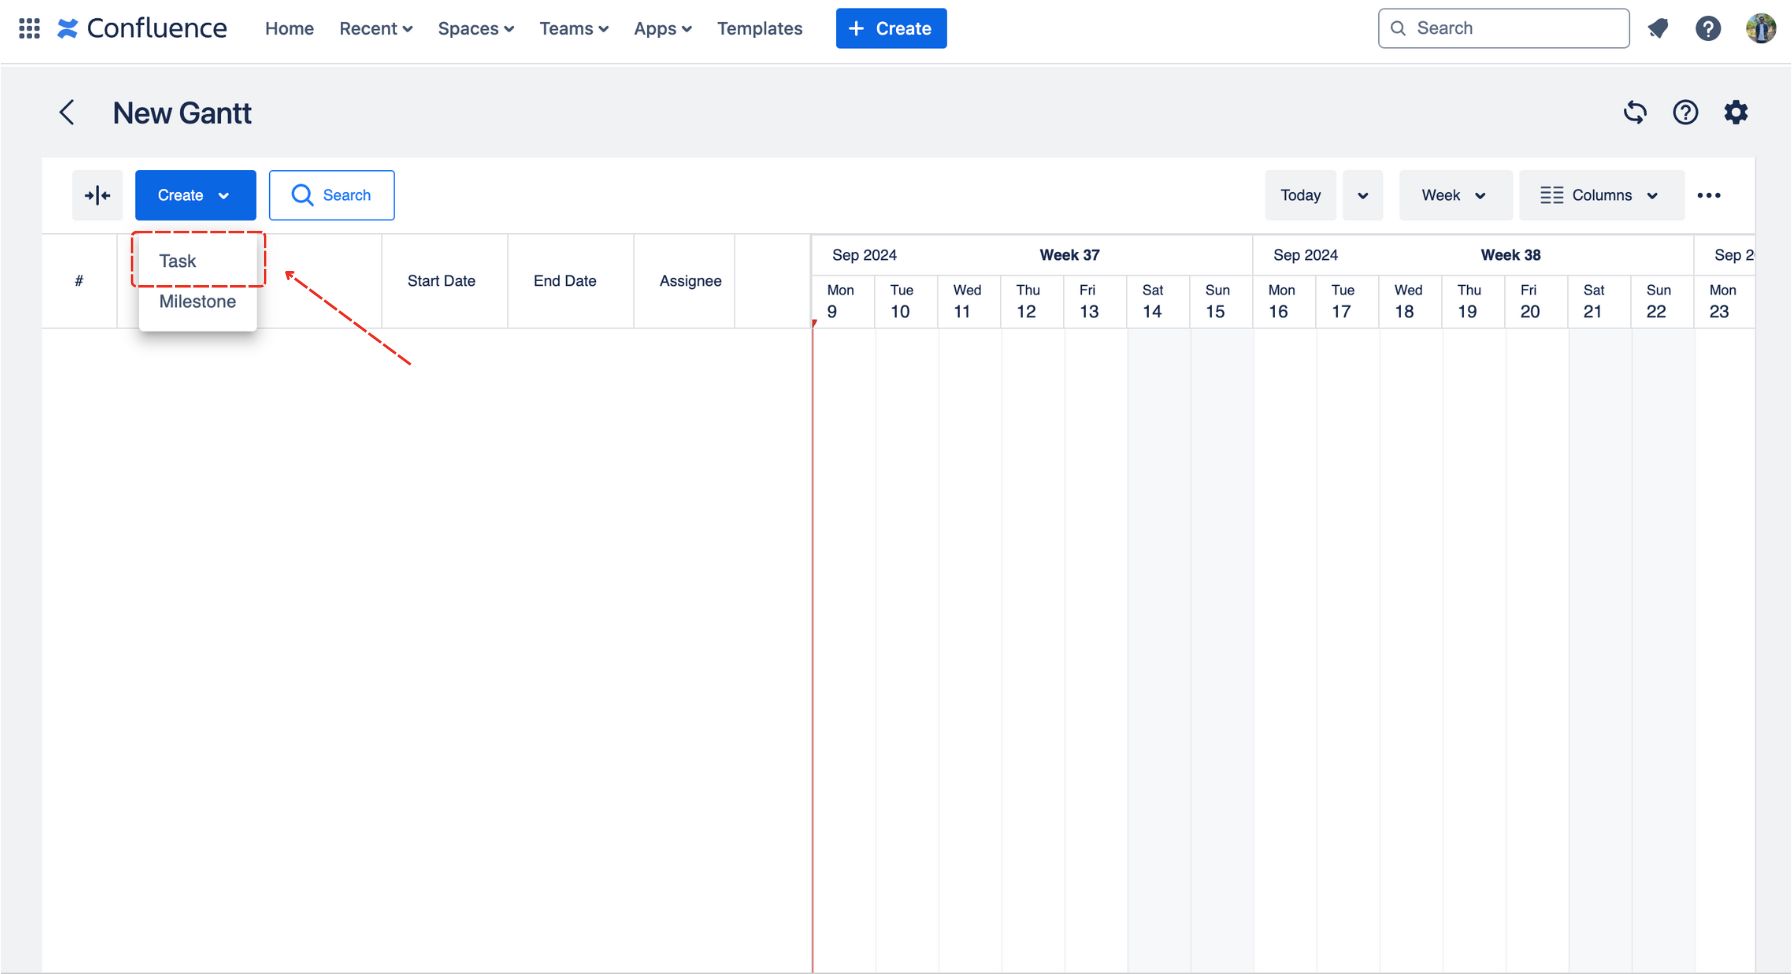This screenshot has height=974, width=1792.
Task: Click the notifications flag icon in top bar
Action: [x=1658, y=28]
